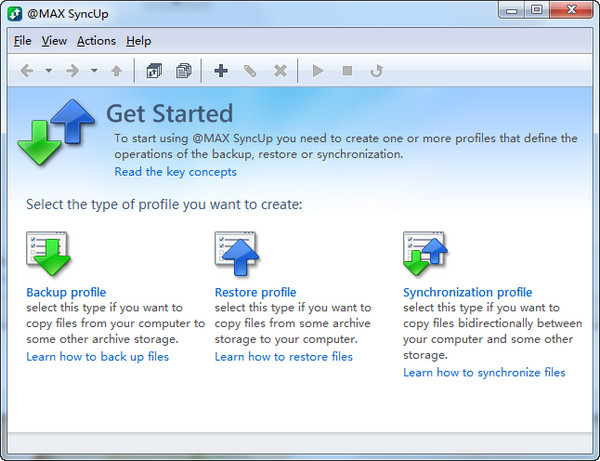Image resolution: width=600 pixels, height=461 pixels.
Task: Click the Back navigation arrow
Action: pos(27,71)
